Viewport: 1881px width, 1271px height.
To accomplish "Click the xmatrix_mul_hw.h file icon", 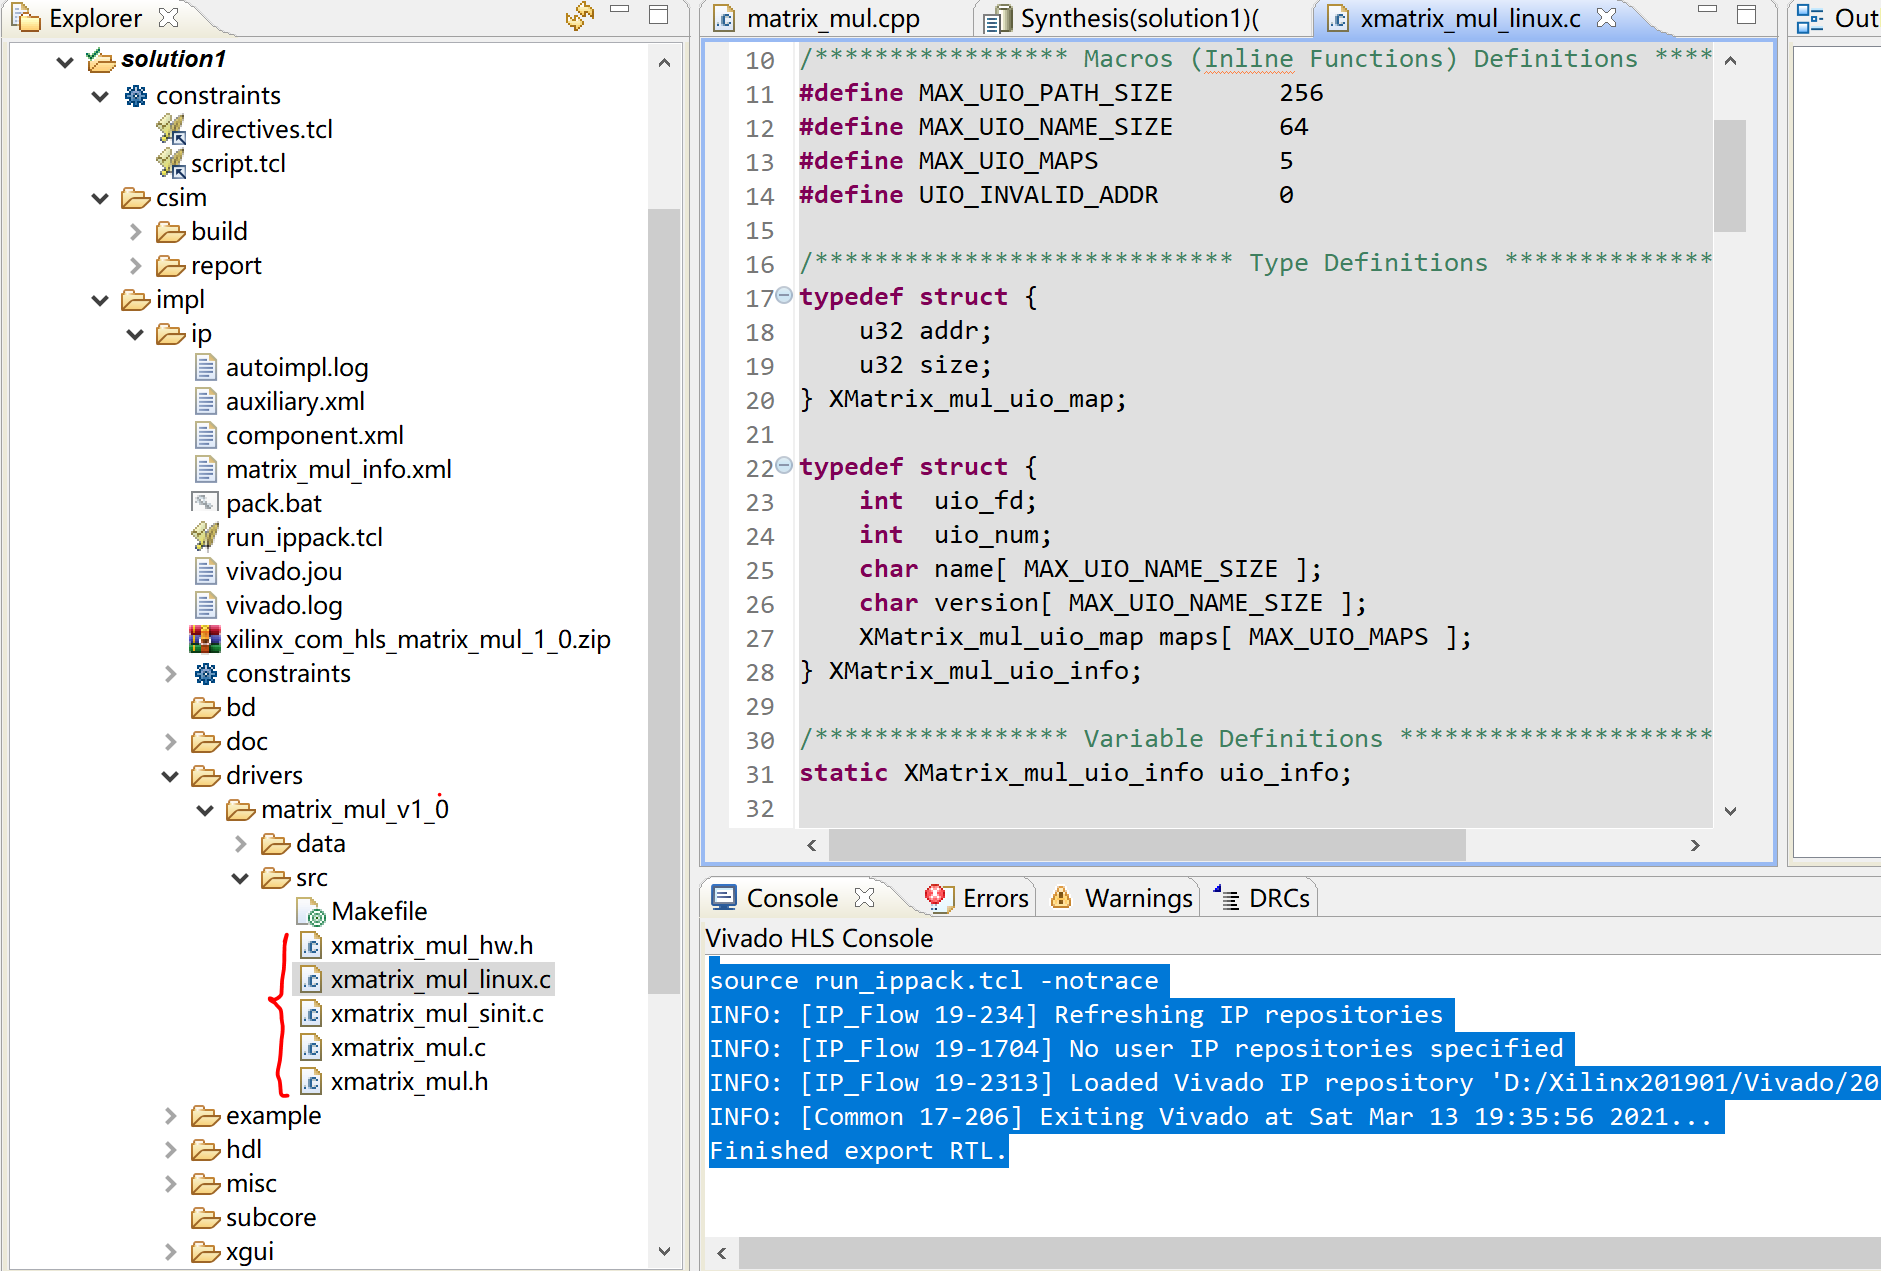I will (311, 945).
